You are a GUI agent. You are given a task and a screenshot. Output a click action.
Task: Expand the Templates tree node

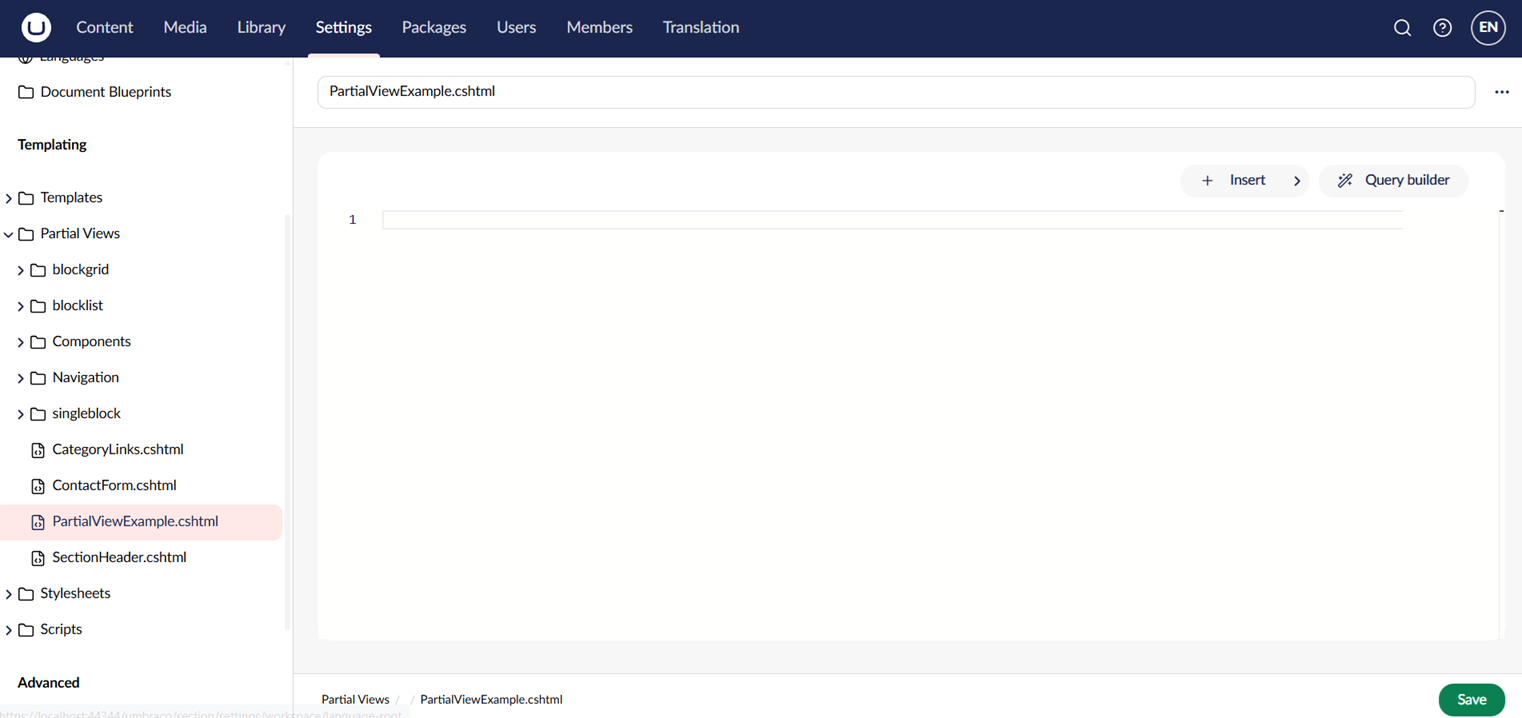pos(9,198)
